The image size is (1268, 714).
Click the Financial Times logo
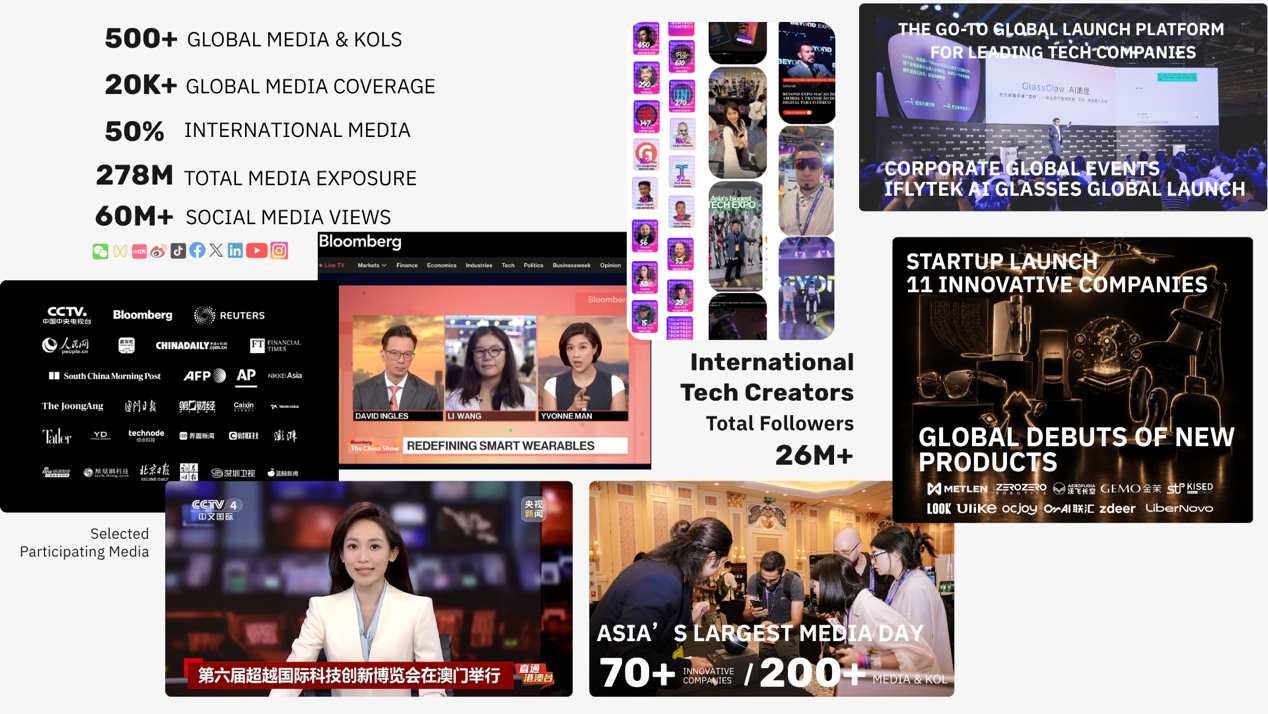[x=275, y=345]
